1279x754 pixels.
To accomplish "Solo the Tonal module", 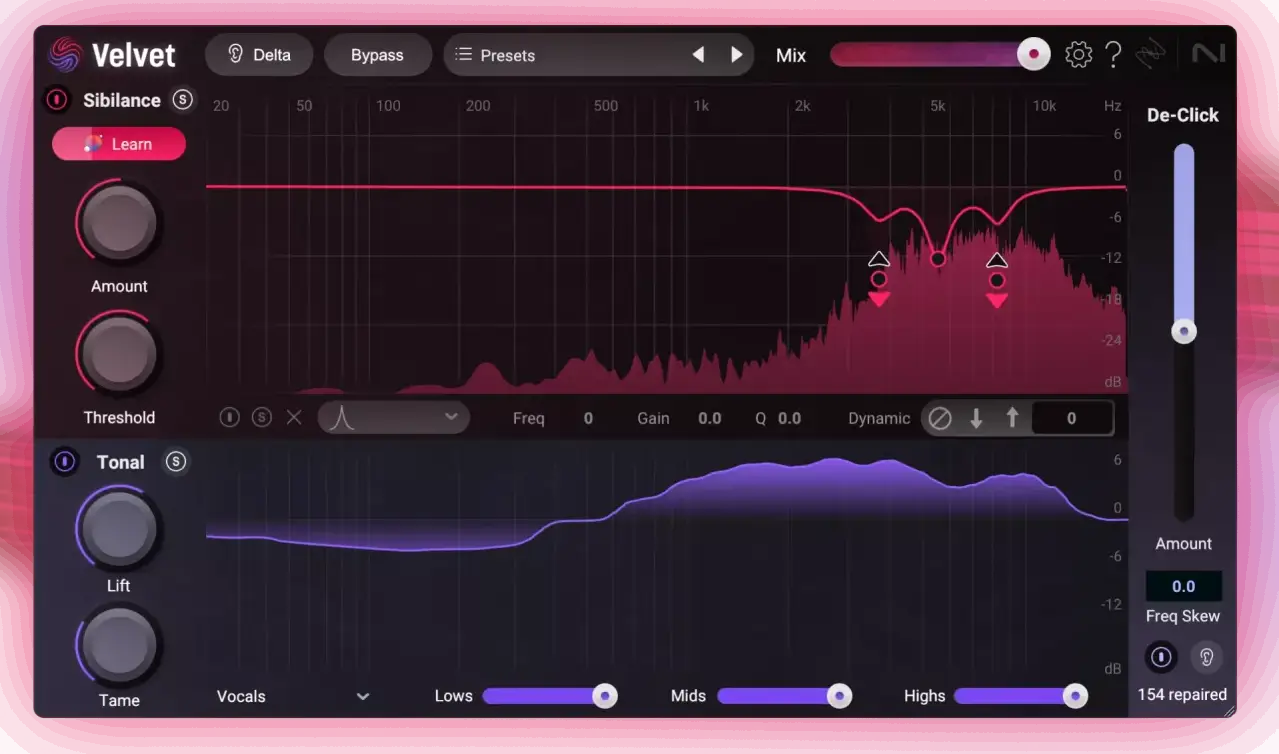I will [x=176, y=461].
